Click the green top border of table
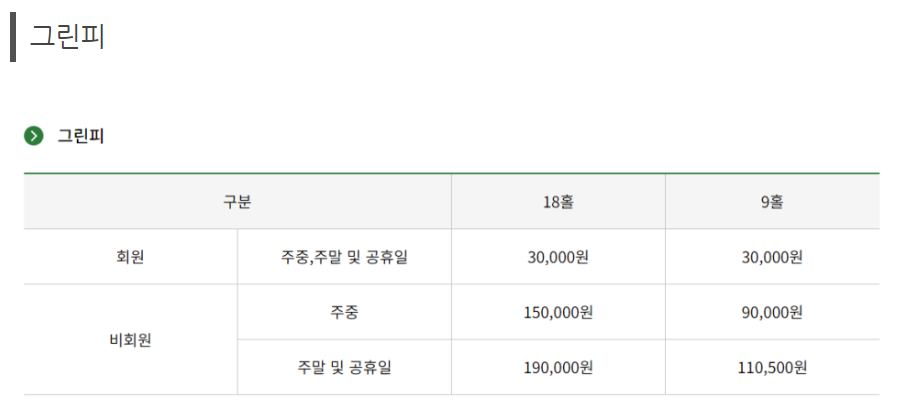 point(450,174)
